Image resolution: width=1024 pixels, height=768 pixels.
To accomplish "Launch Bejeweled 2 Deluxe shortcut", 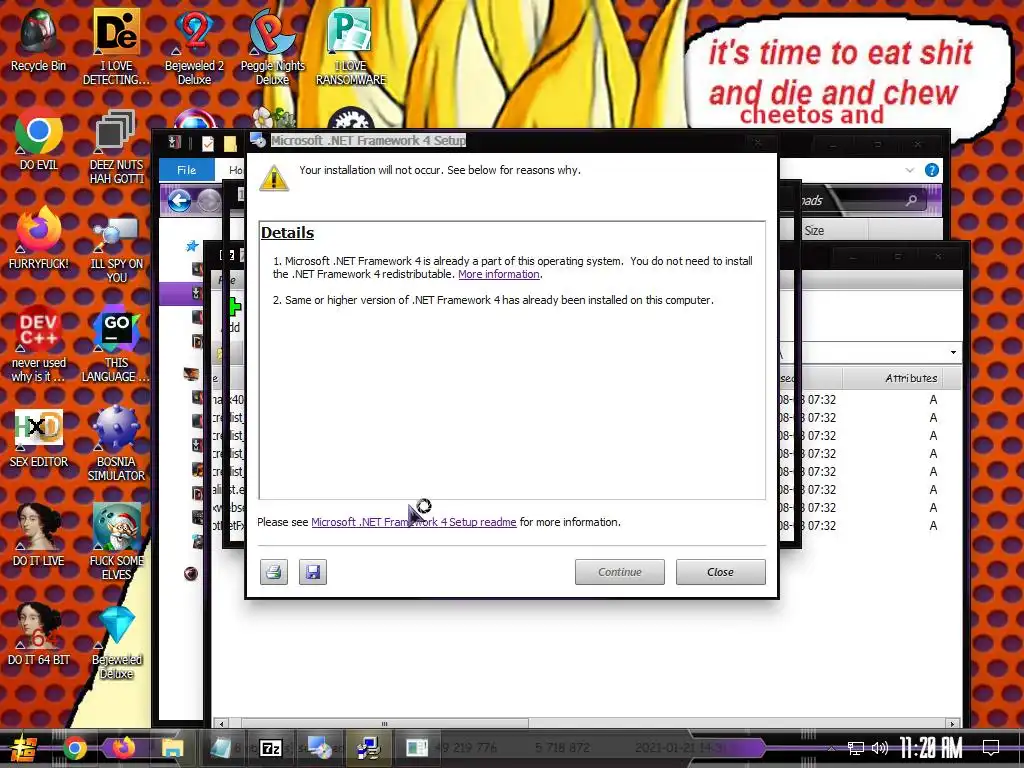I will pyautogui.click(x=194, y=47).
